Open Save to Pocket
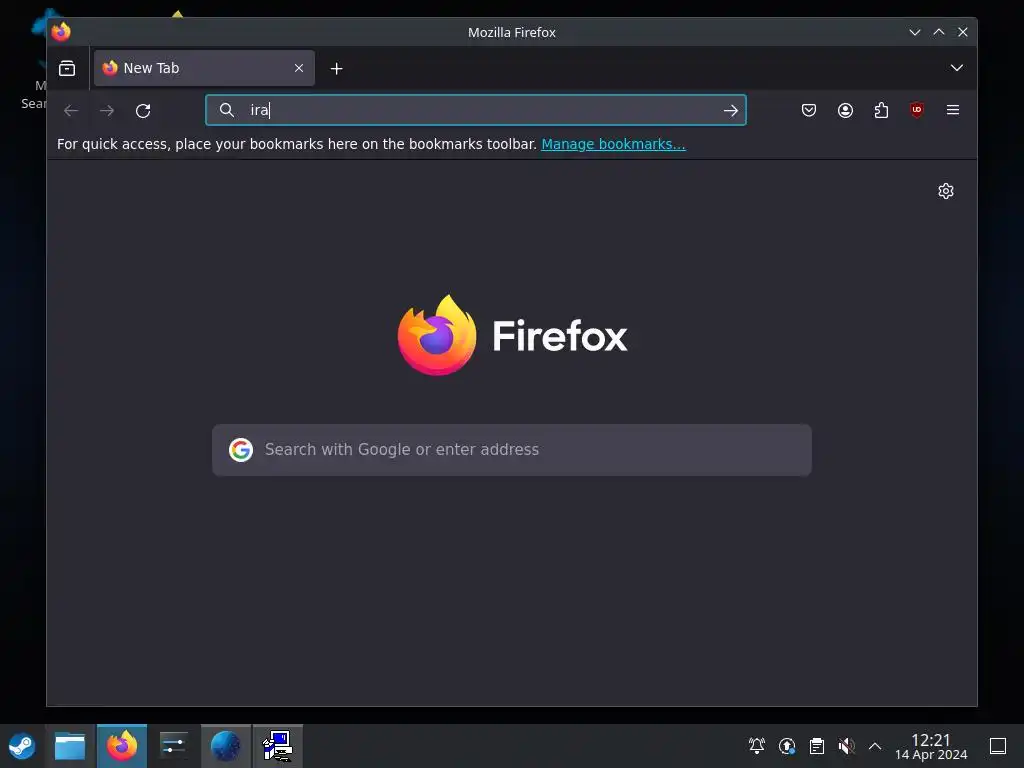The height and width of the screenshot is (768, 1024). 808,110
